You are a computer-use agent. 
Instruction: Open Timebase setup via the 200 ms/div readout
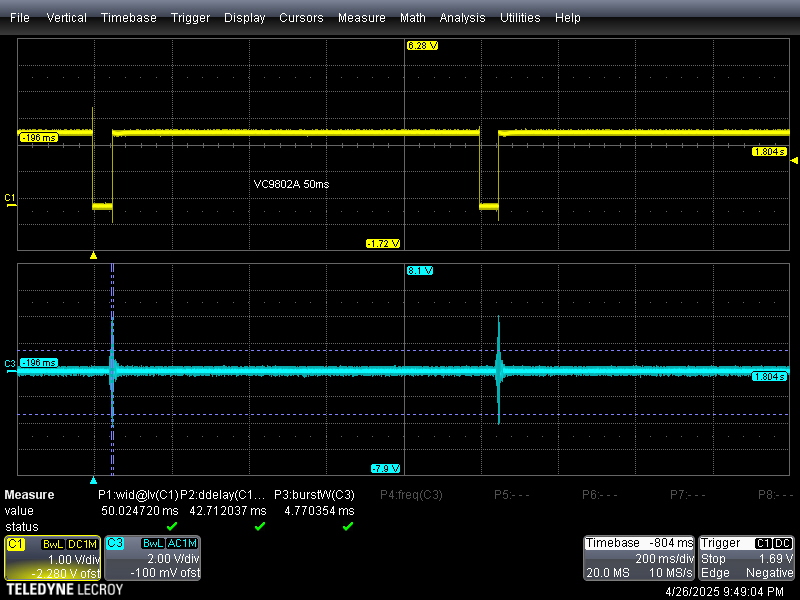tap(664, 559)
